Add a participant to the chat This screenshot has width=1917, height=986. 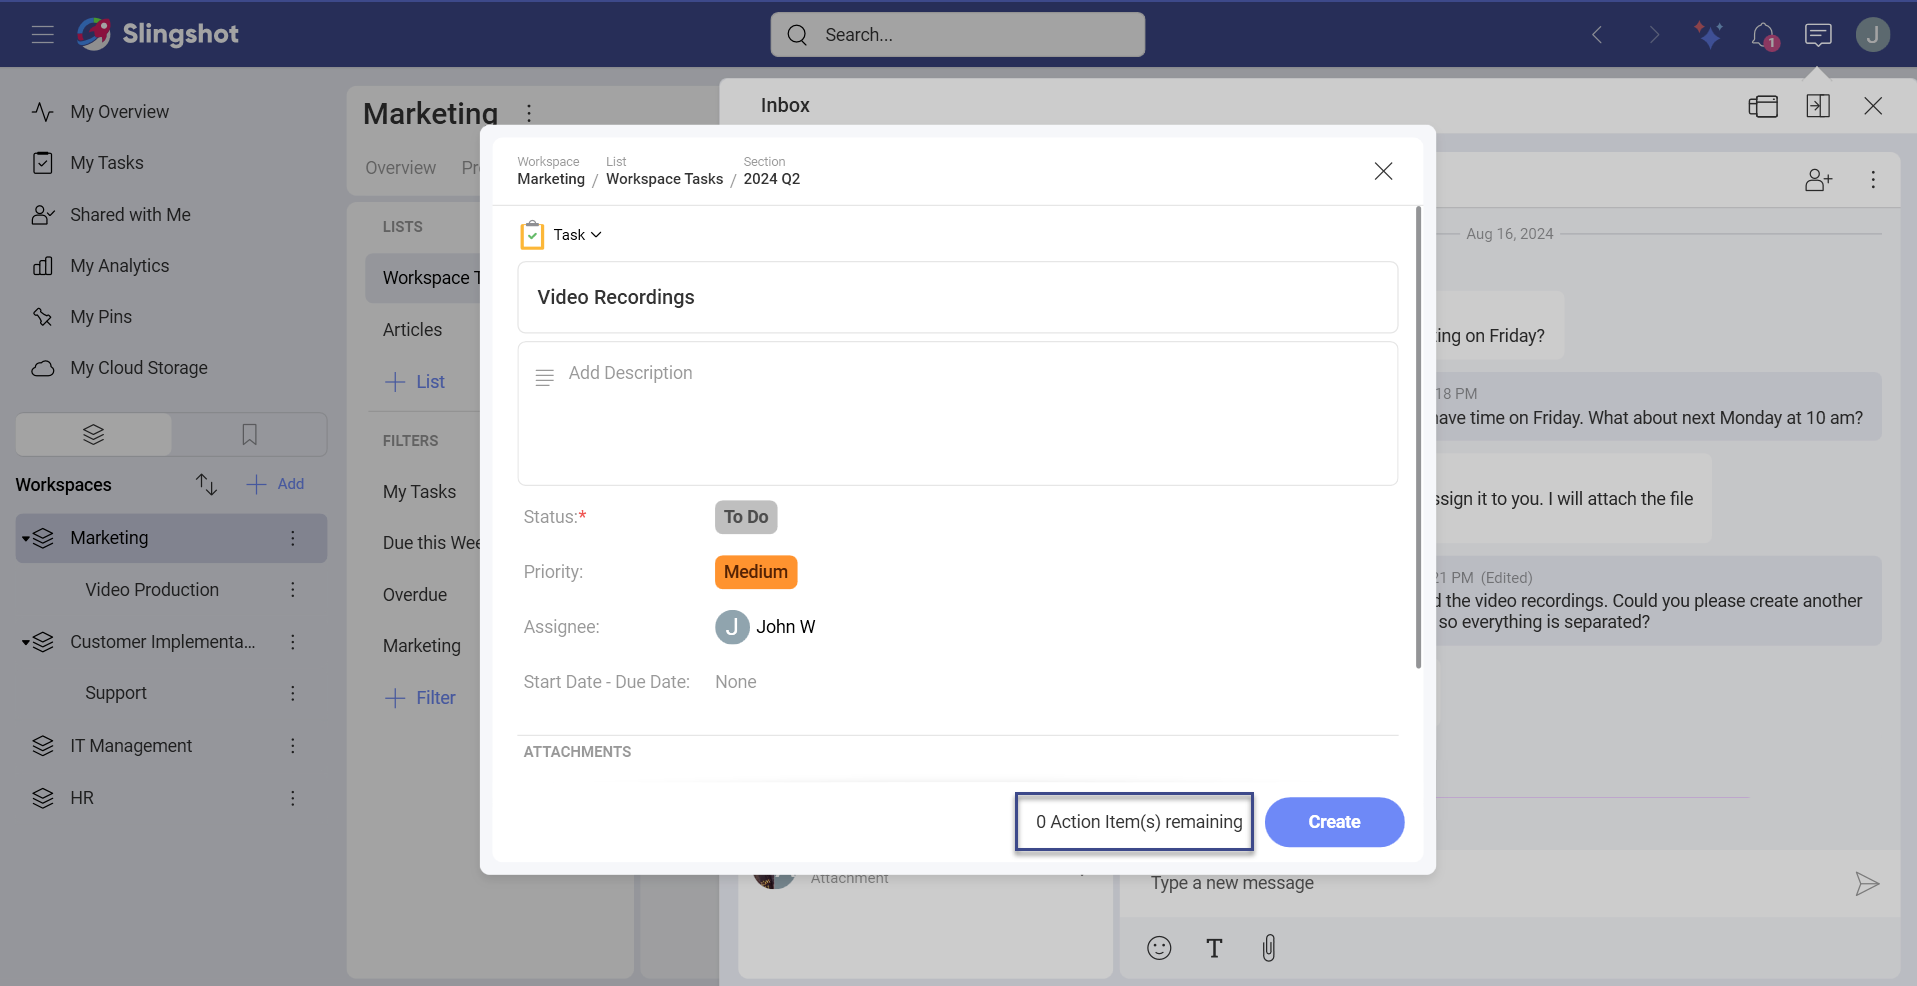1818,180
